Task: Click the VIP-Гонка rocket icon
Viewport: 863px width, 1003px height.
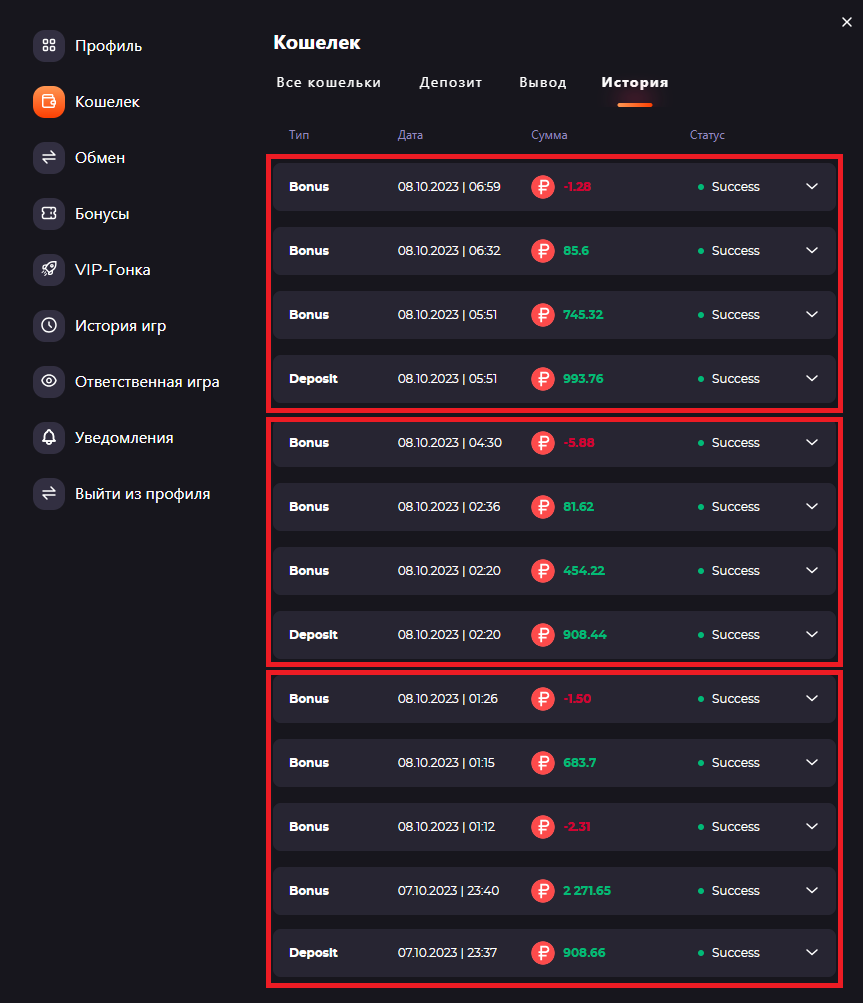Action: (x=48, y=270)
